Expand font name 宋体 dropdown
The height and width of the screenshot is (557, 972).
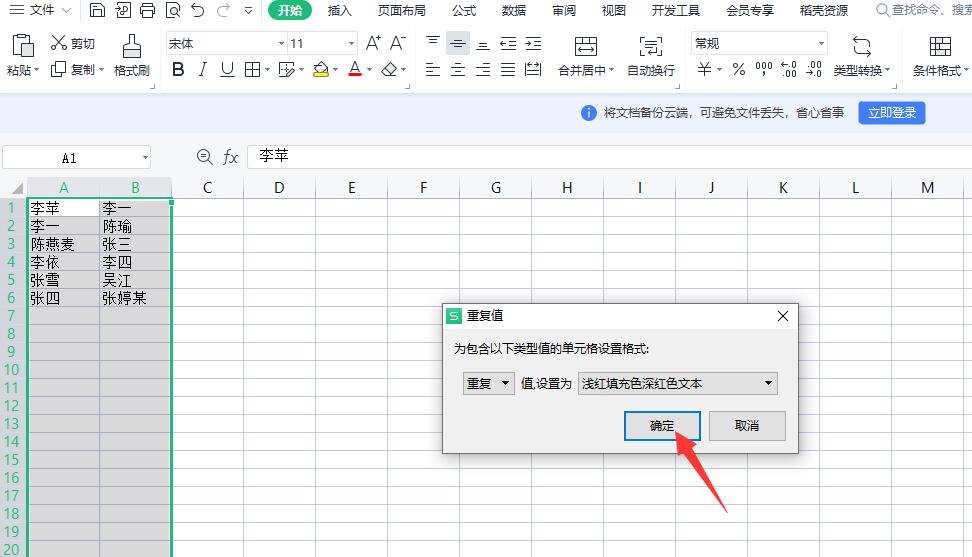tap(281, 43)
